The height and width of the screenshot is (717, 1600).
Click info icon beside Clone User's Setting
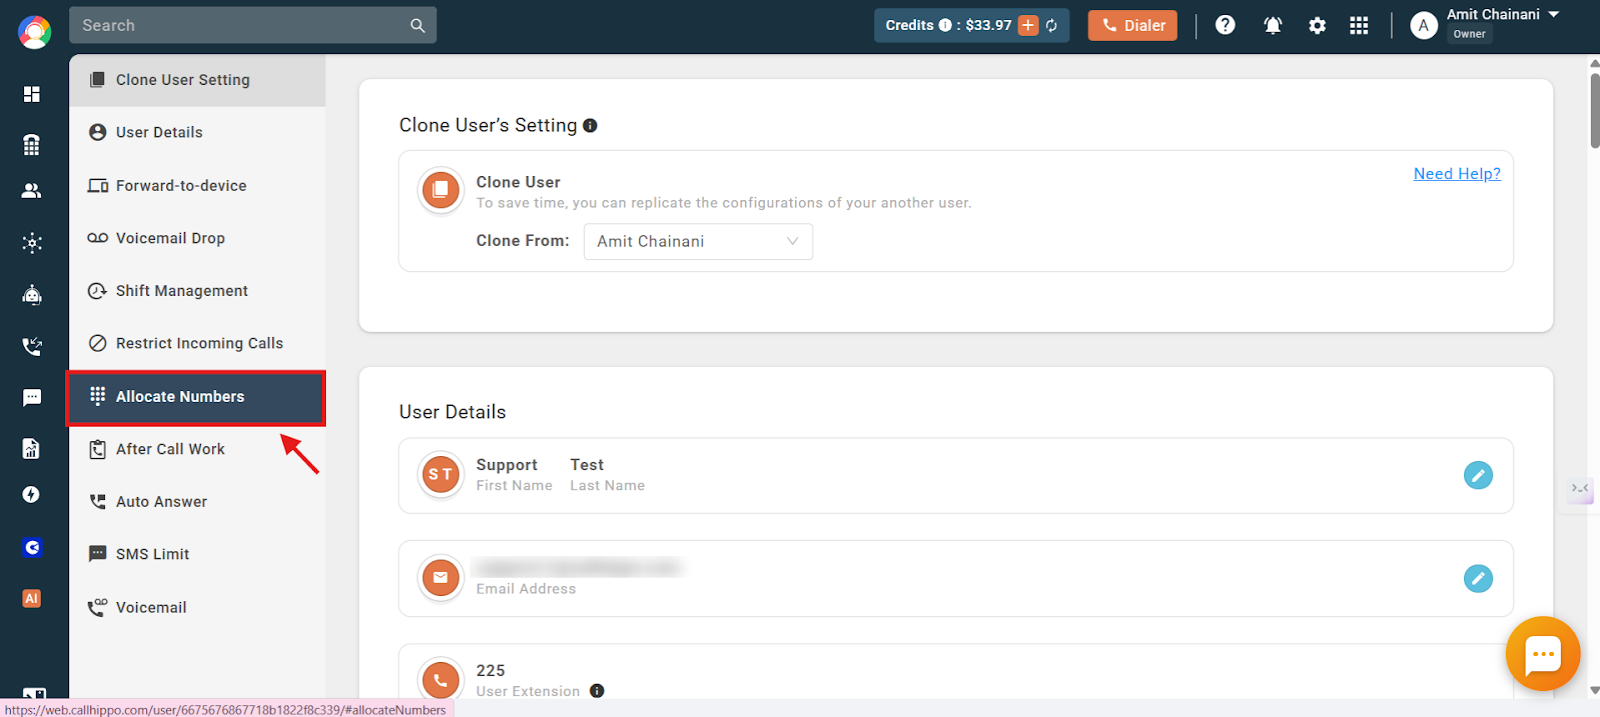pos(590,126)
